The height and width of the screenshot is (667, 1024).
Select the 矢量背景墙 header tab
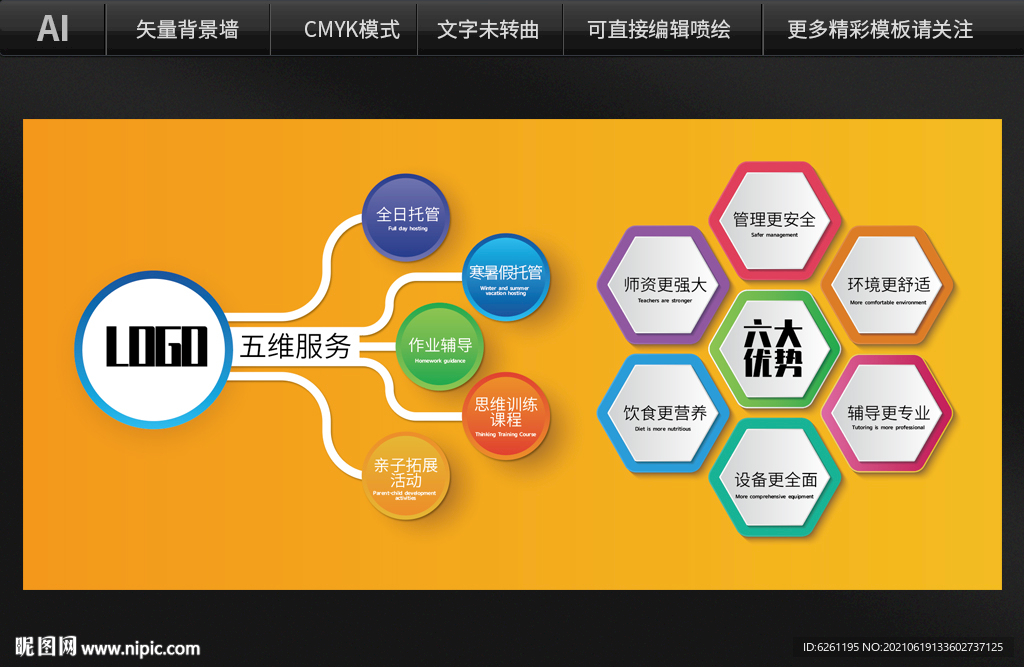point(187,29)
